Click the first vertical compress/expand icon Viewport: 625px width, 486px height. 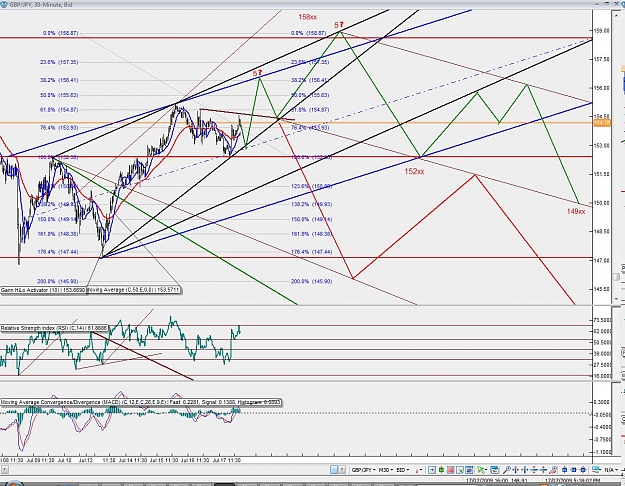click(x=534, y=470)
